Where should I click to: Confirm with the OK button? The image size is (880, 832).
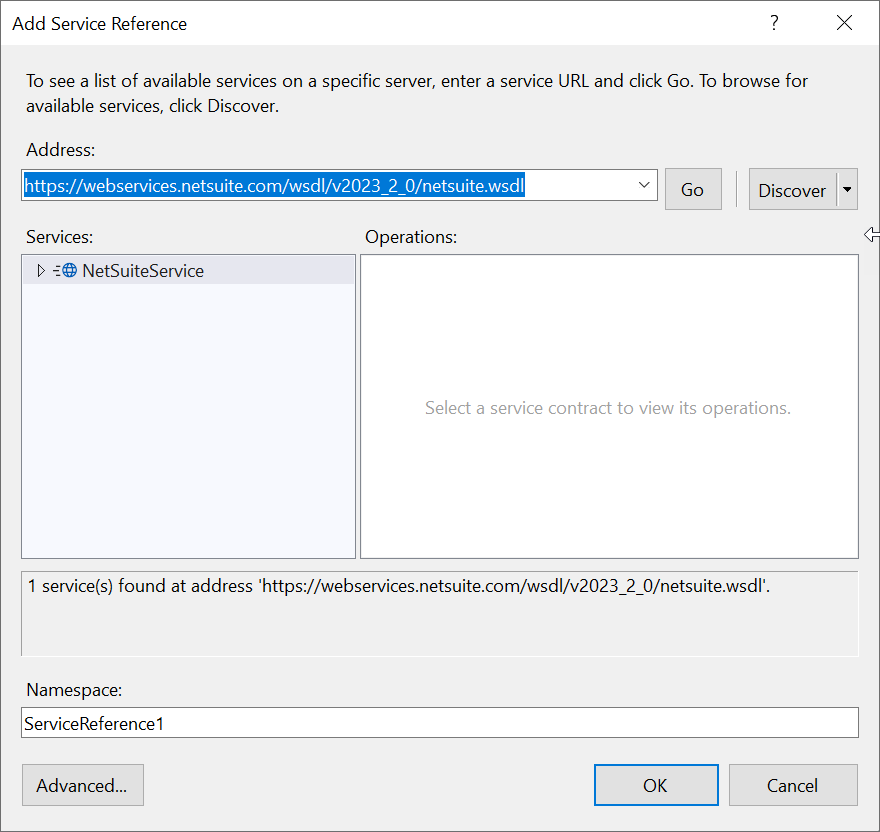click(656, 785)
